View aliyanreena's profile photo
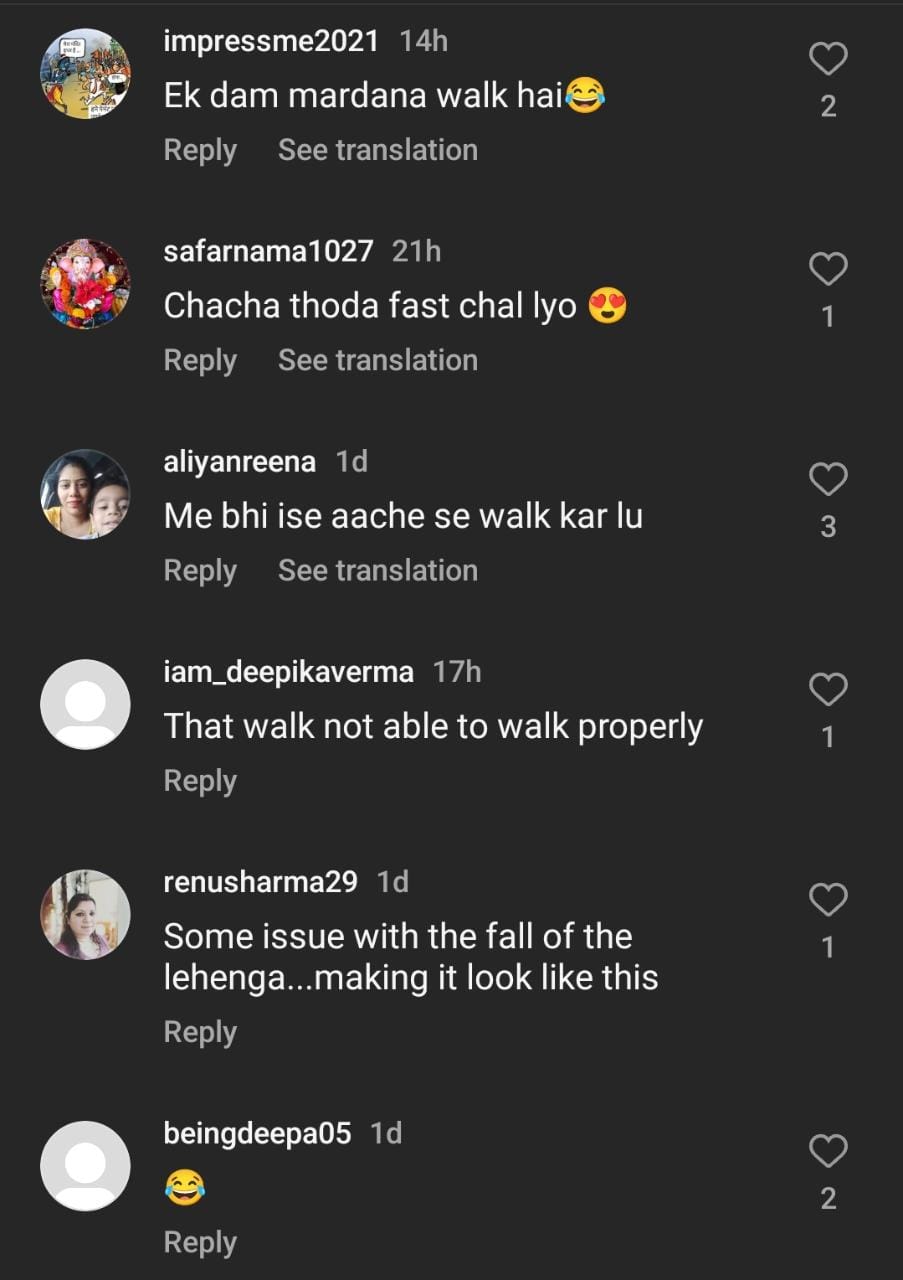This screenshot has width=903, height=1280. [85, 494]
